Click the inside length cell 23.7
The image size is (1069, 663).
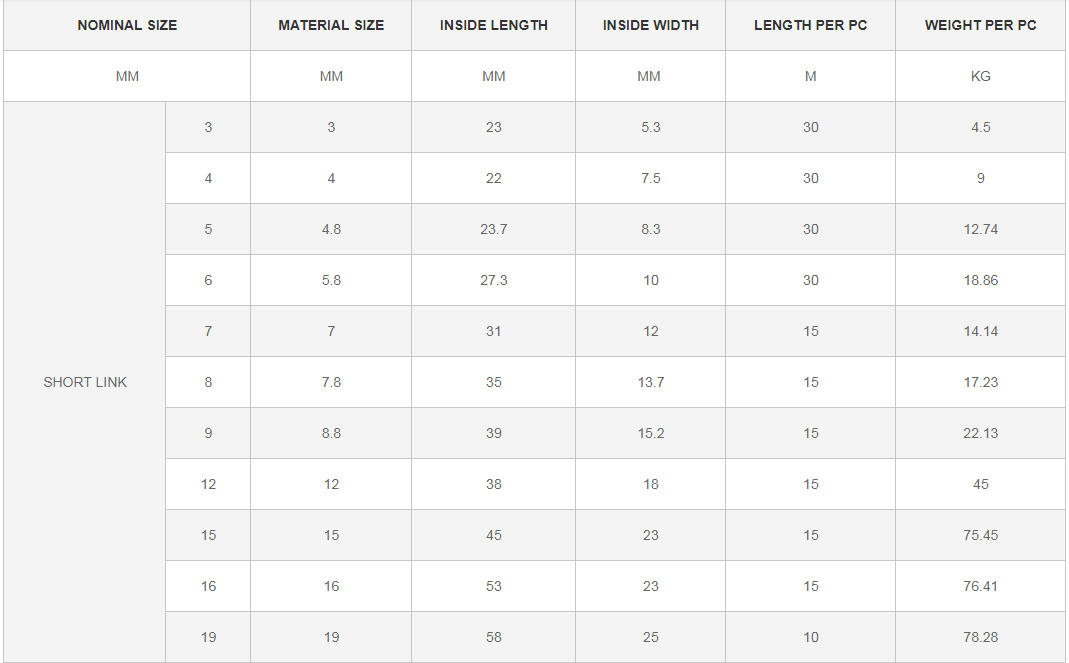(x=494, y=229)
